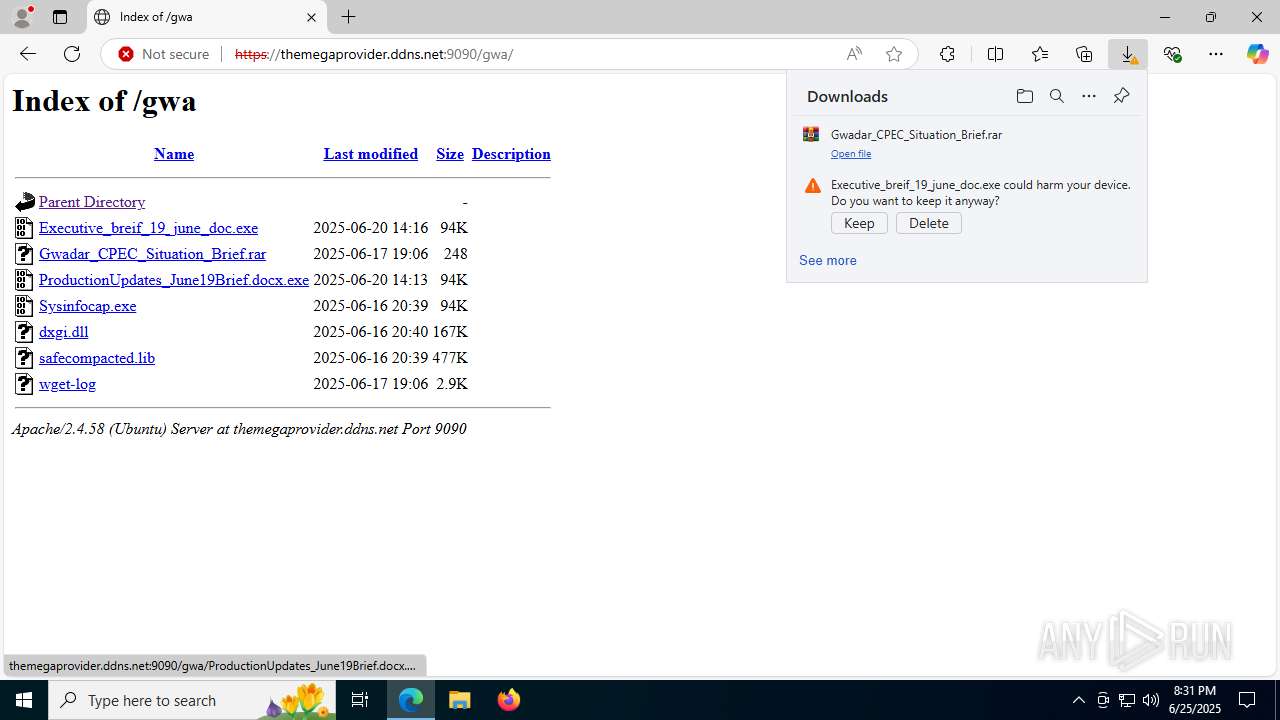This screenshot has width=1280, height=720.
Task: Open the Split screen icon
Action: (995, 54)
